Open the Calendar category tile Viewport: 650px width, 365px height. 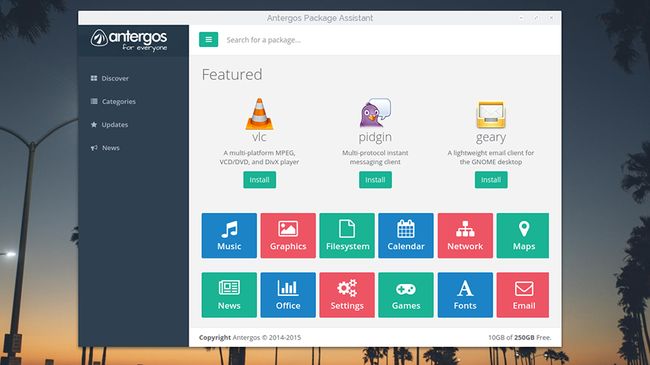point(406,236)
